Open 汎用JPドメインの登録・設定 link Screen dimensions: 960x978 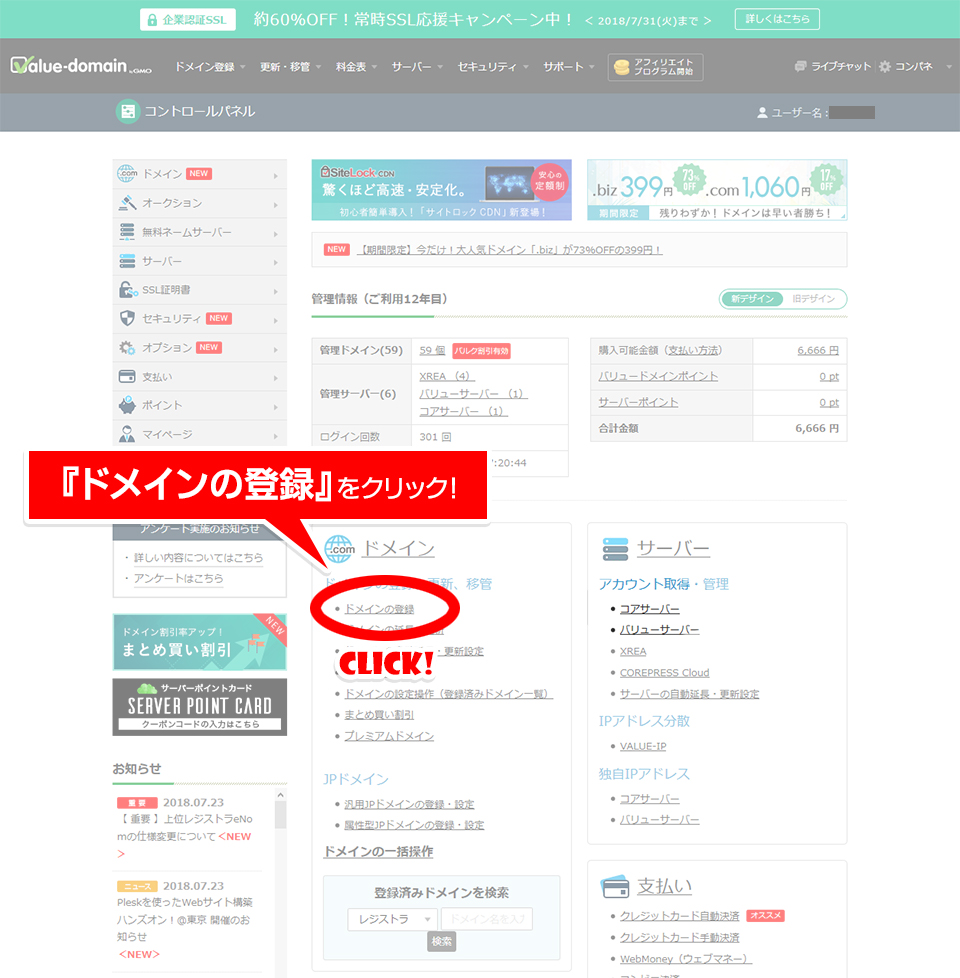tap(409, 805)
